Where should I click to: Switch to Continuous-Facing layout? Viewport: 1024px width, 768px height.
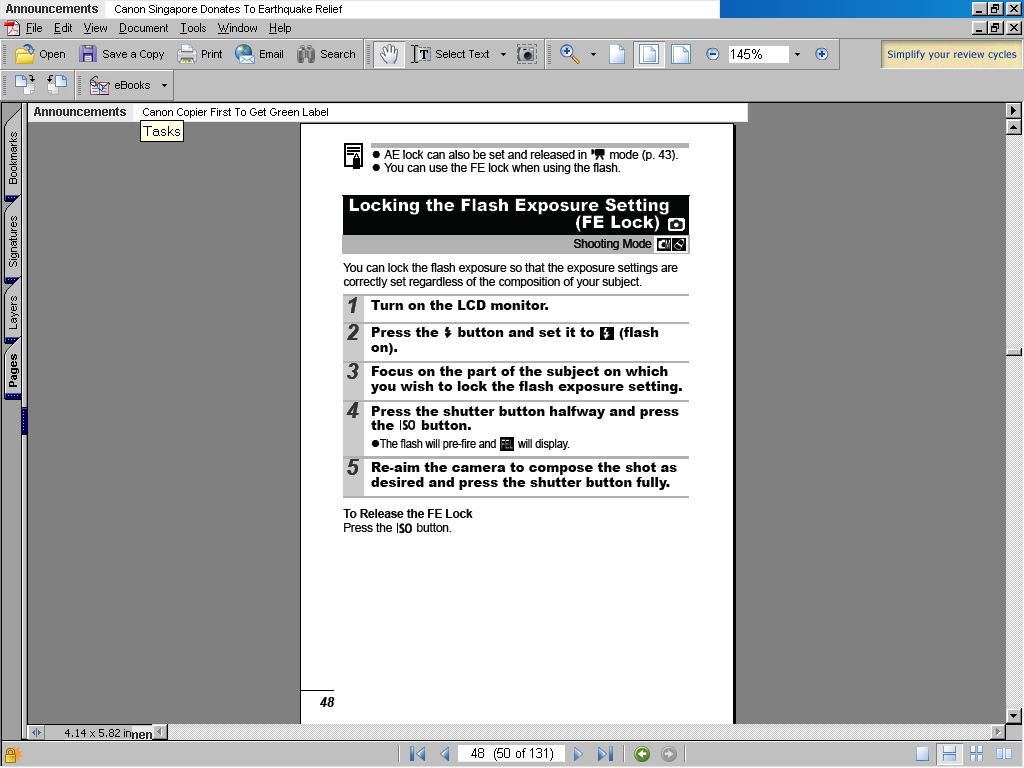pos(976,754)
